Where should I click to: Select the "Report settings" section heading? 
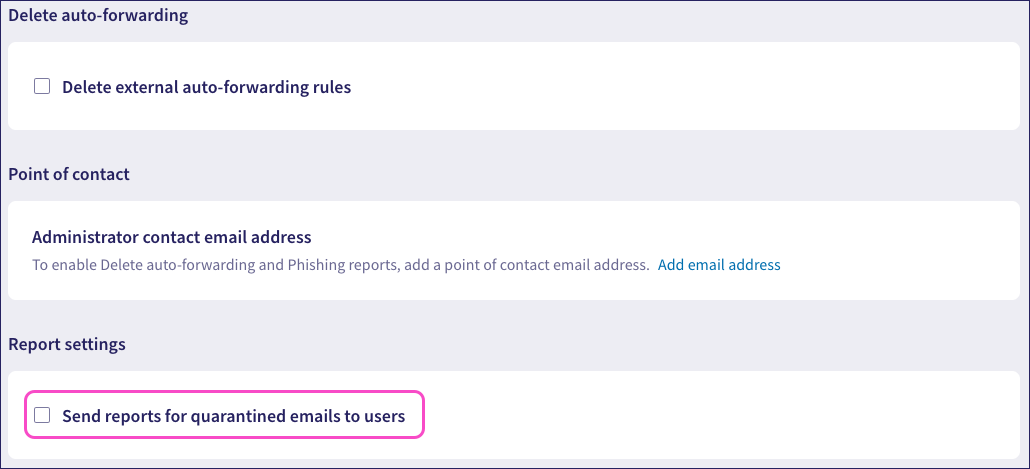point(67,344)
